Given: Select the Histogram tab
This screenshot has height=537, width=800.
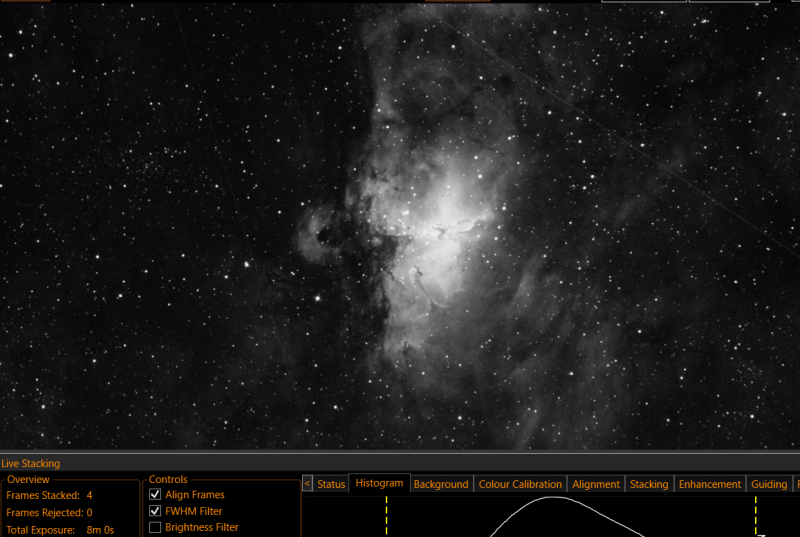Looking at the screenshot, I should (379, 483).
